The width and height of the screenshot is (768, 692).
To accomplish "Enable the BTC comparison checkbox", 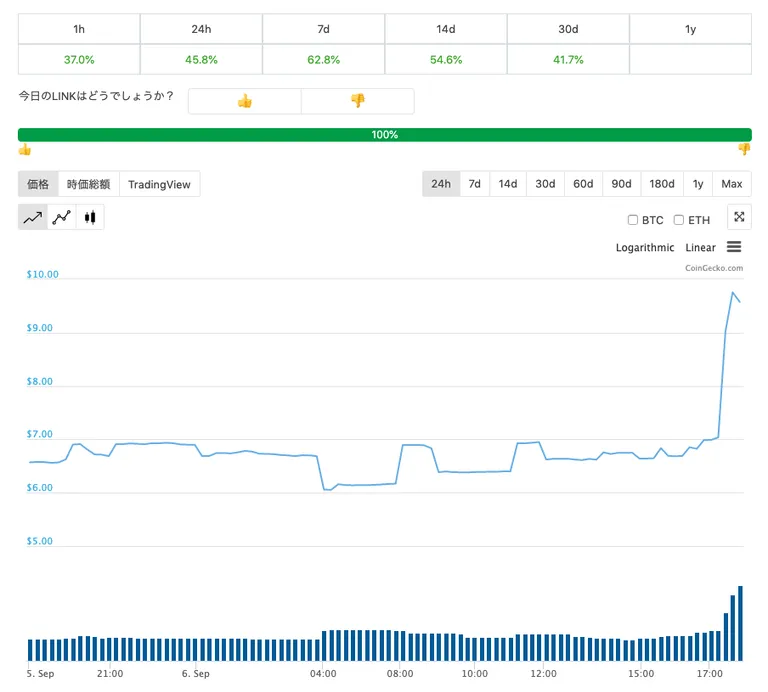I will (633, 220).
